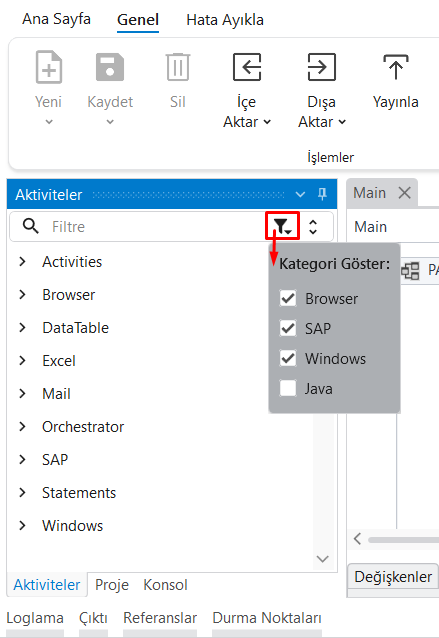439x638 pixels.
Task: Click into the Filtre search field
Action: click(x=157, y=227)
